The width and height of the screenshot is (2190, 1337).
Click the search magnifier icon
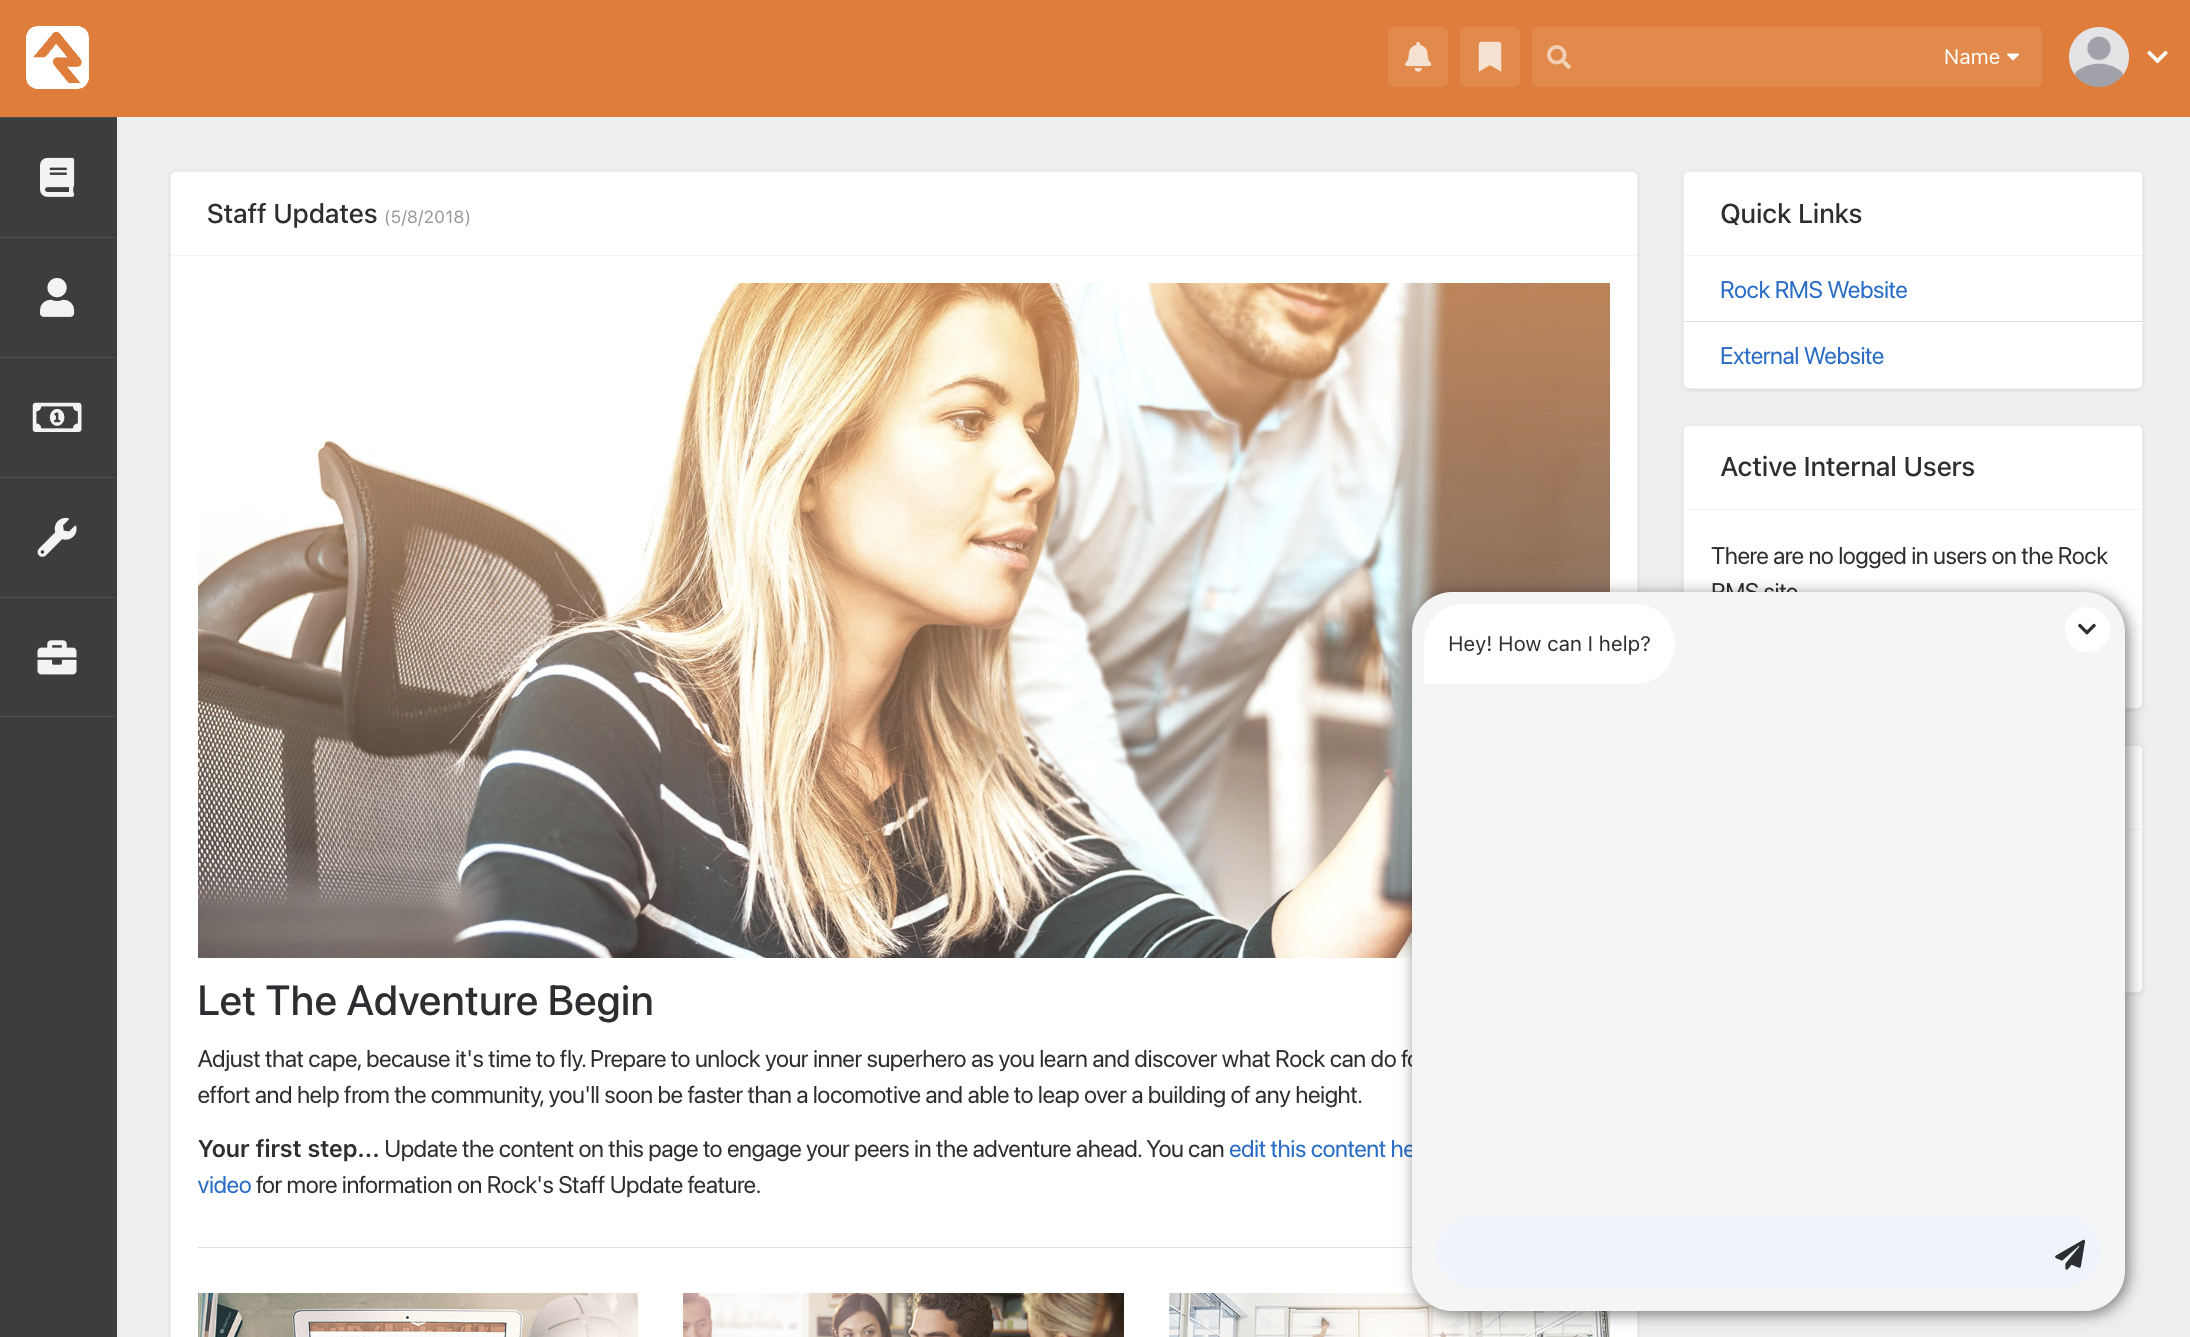(x=1558, y=57)
